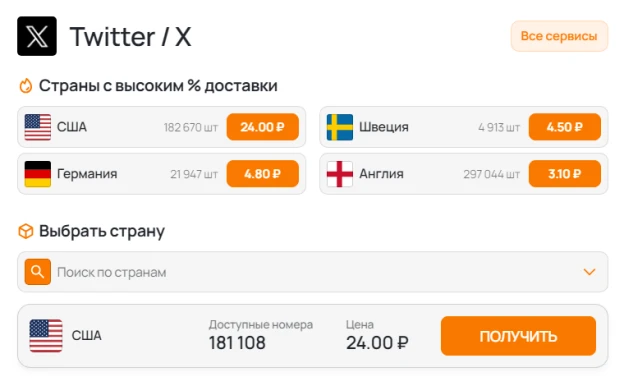624x386 pixels.
Task: Open the Все сервисы button
Action: pyautogui.click(x=559, y=36)
